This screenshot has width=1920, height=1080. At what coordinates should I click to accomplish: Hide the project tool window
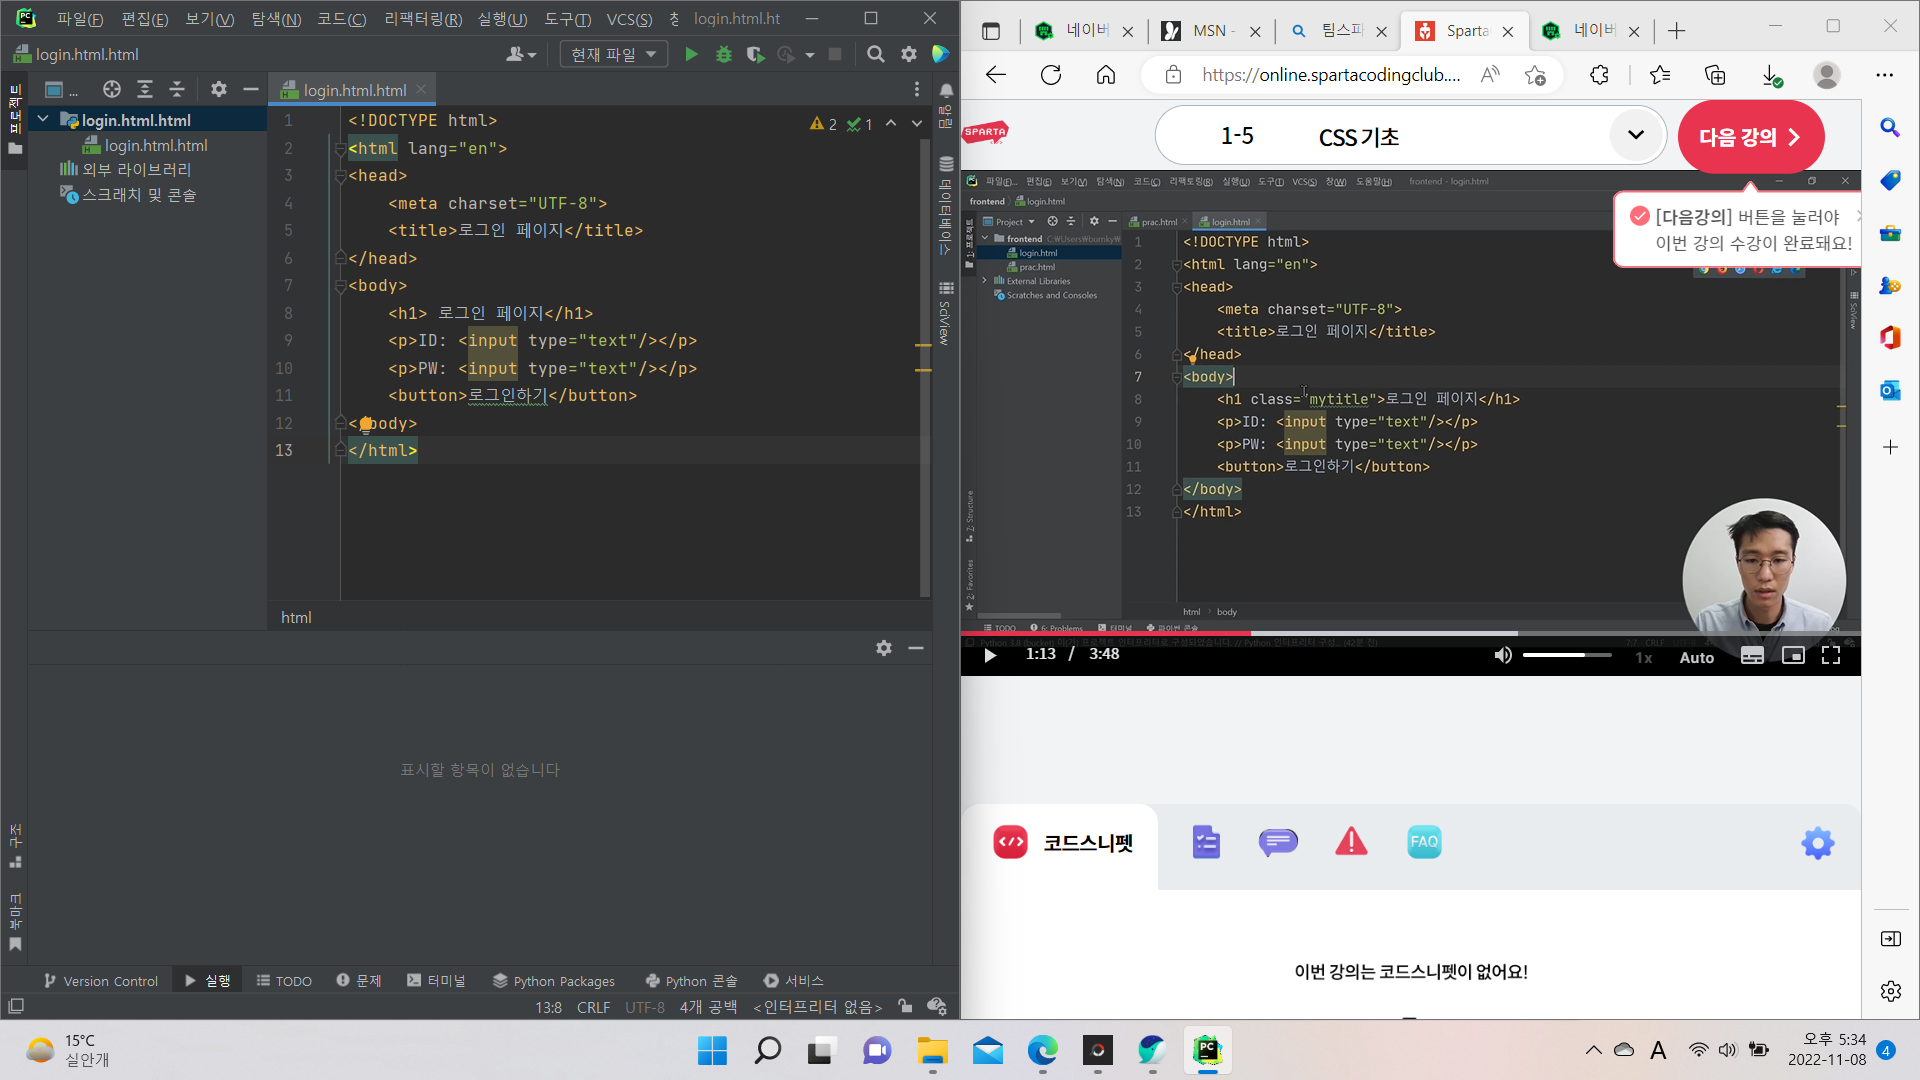tap(250, 89)
